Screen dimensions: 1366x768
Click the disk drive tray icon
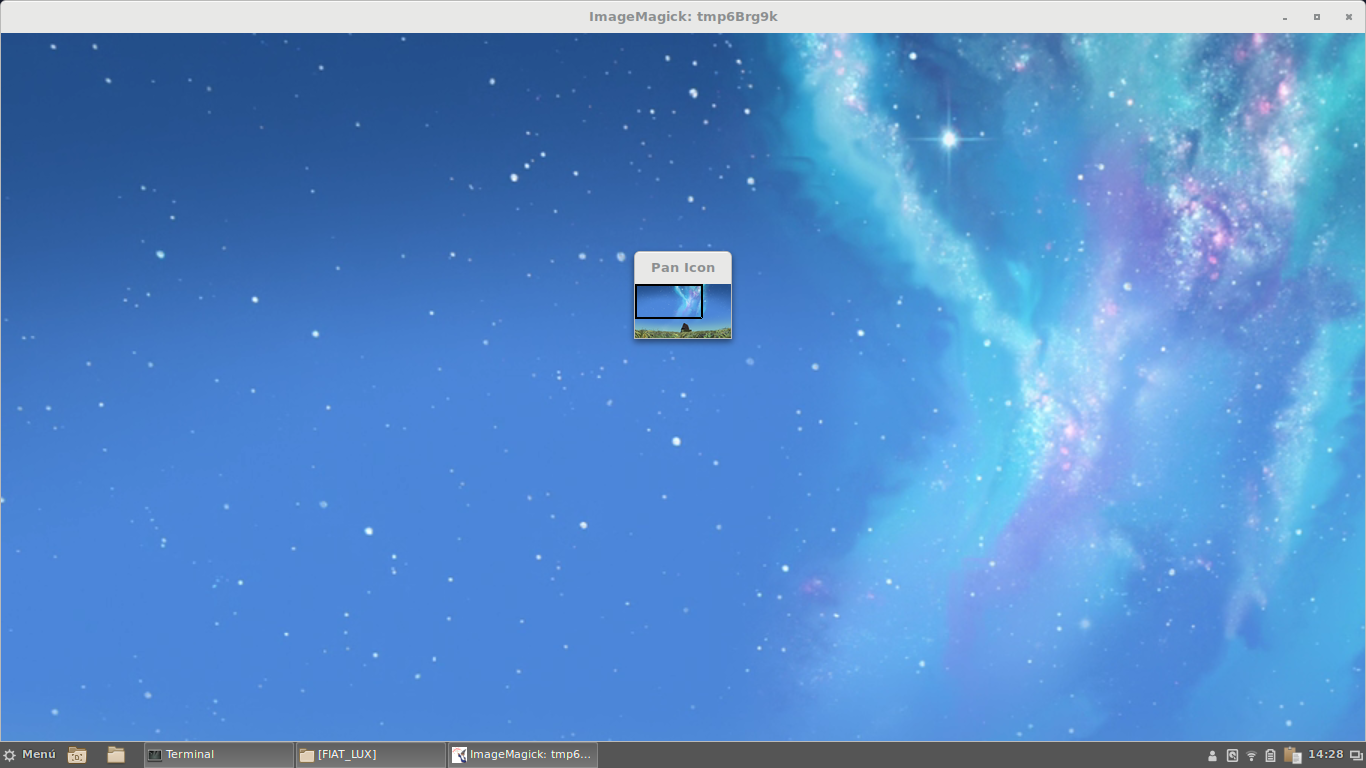tap(1232, 755)
